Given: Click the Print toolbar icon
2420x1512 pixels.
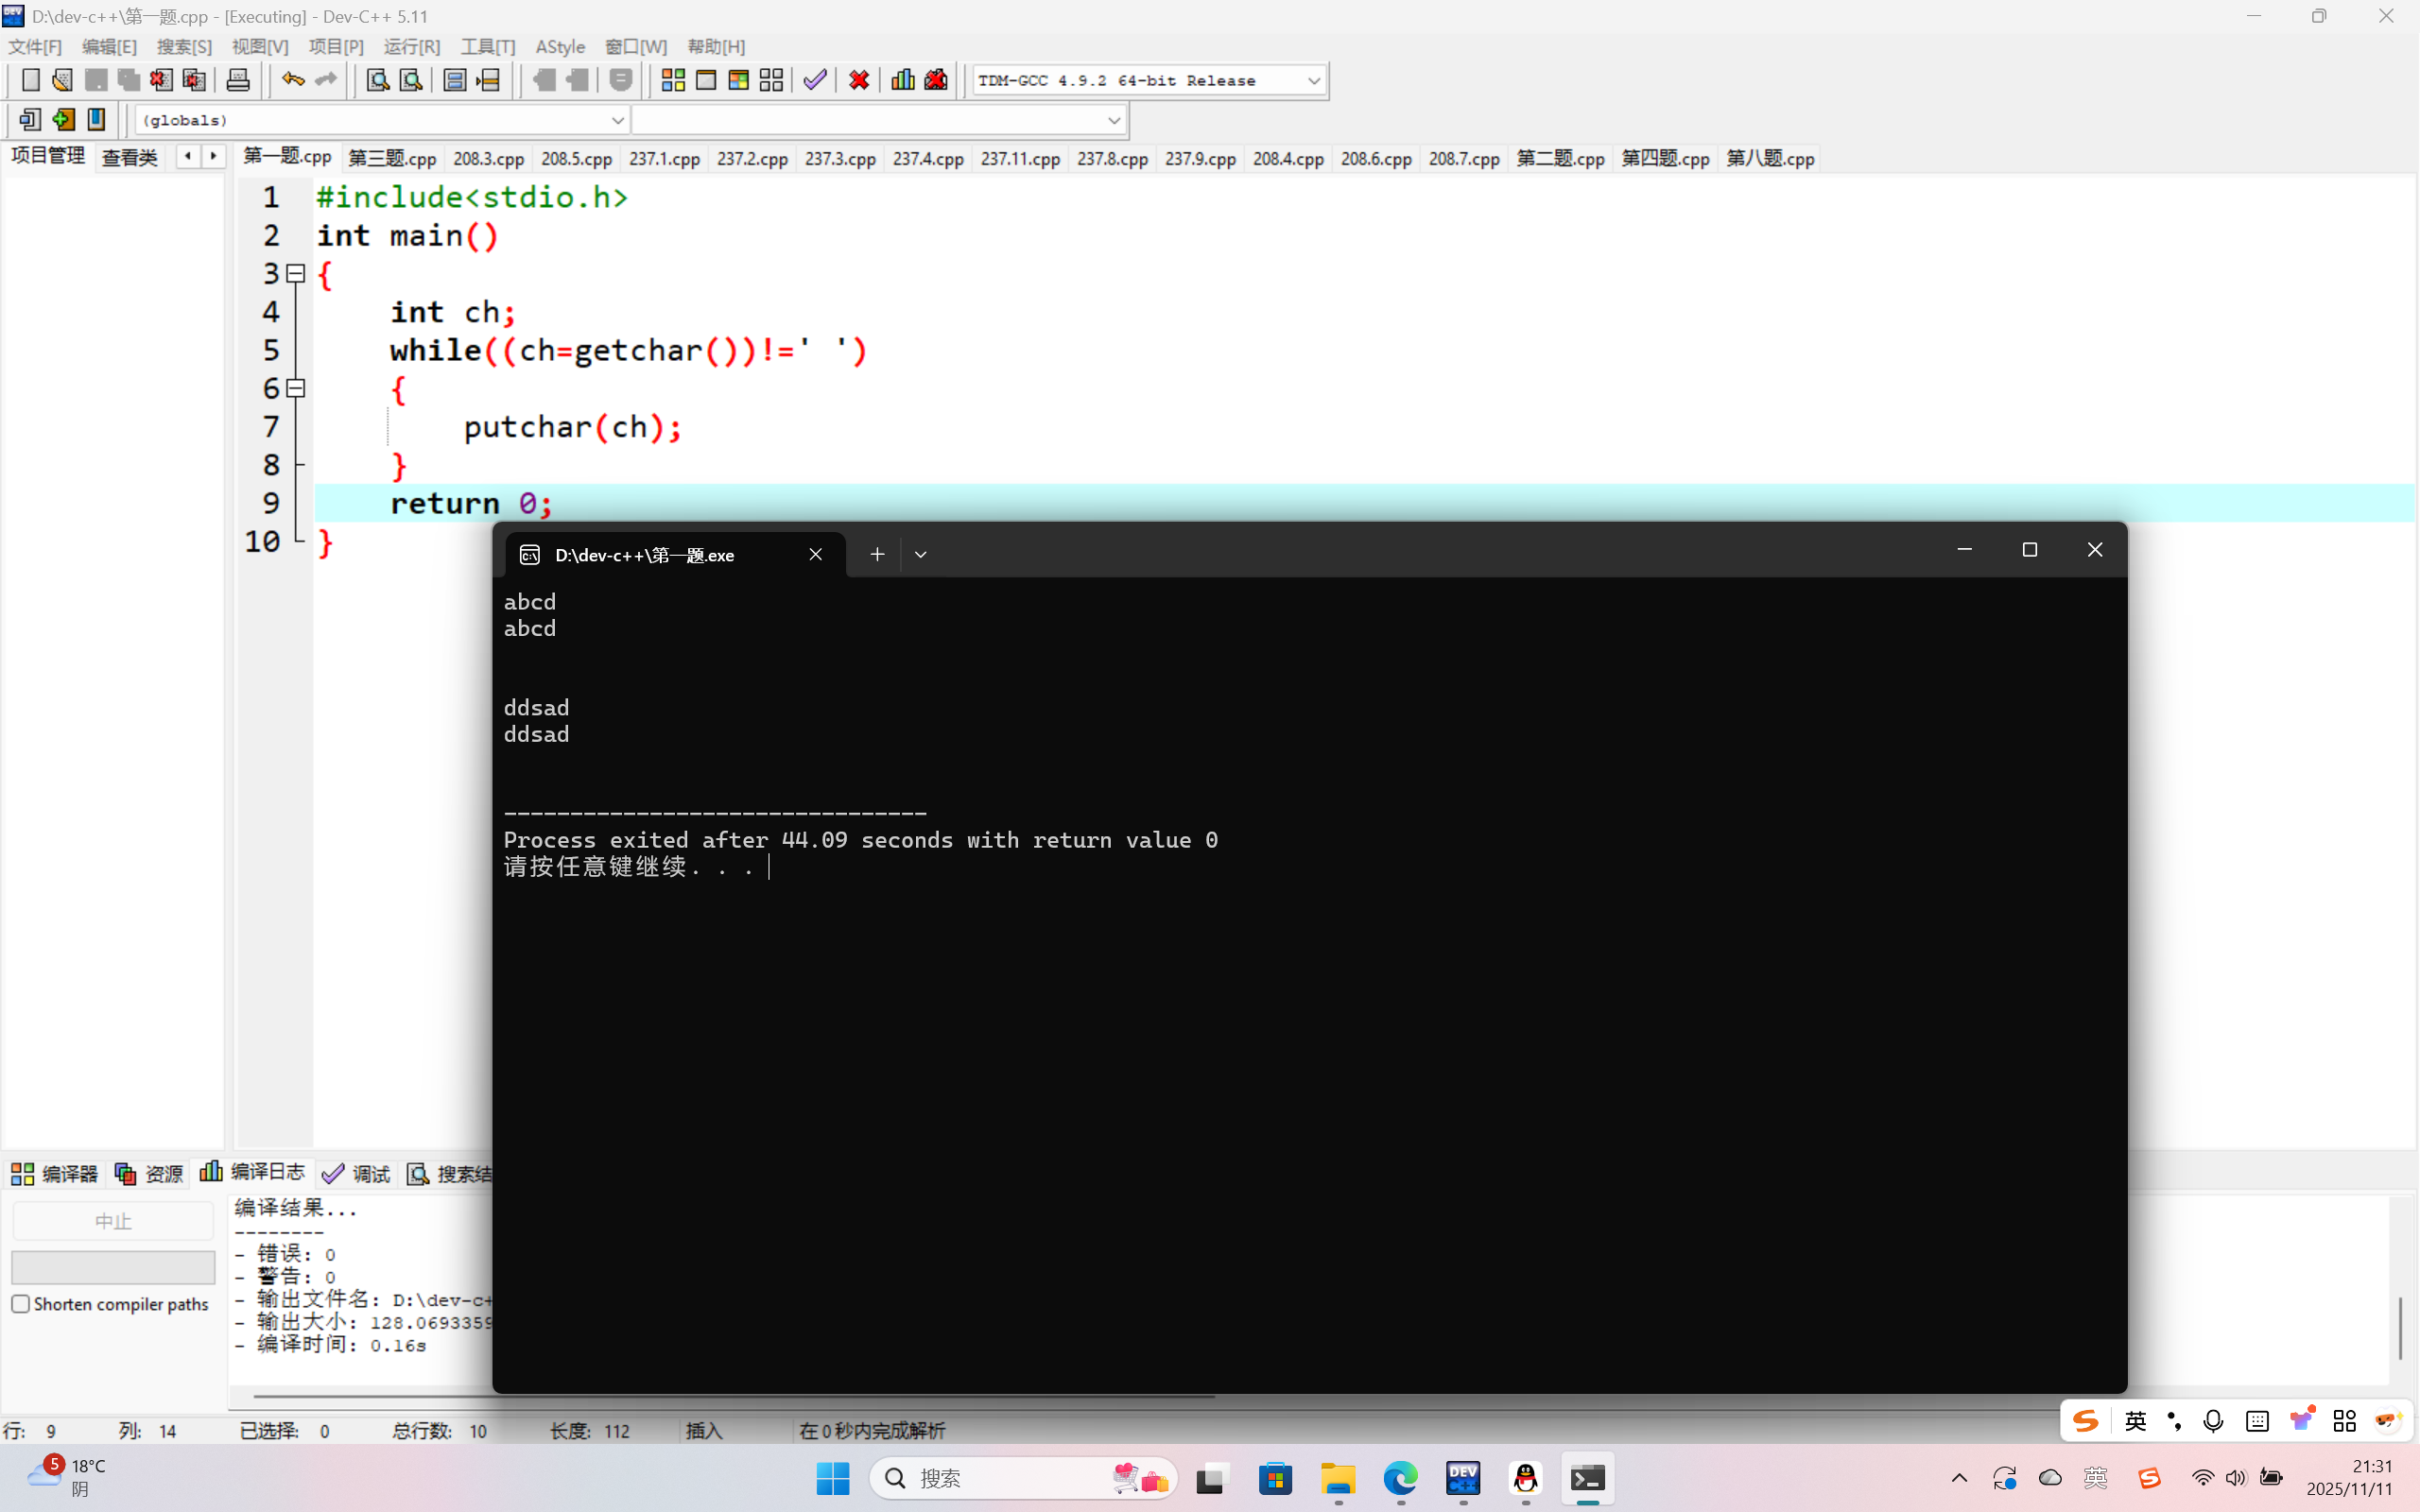Looking at the screenshot, I should [x=238, y=80].
